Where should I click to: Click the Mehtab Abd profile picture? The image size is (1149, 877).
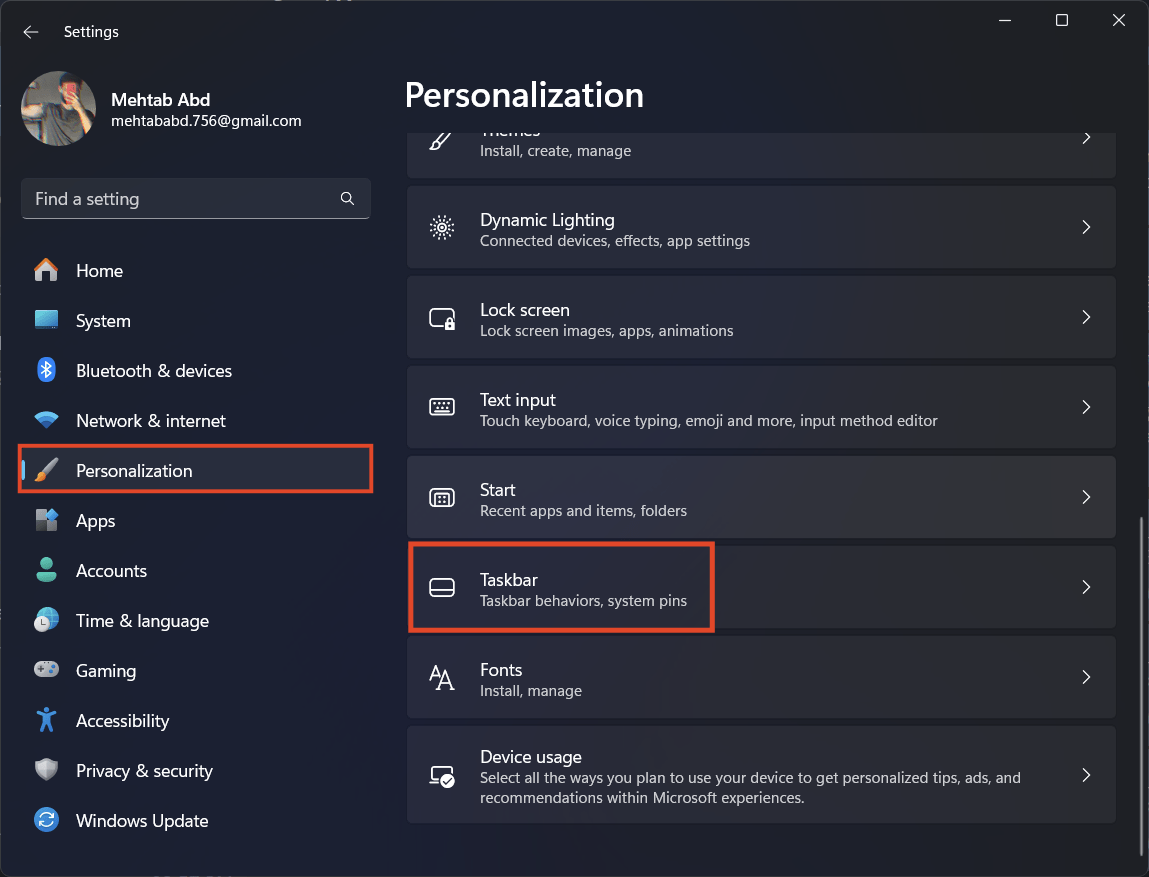coord(59,108)
